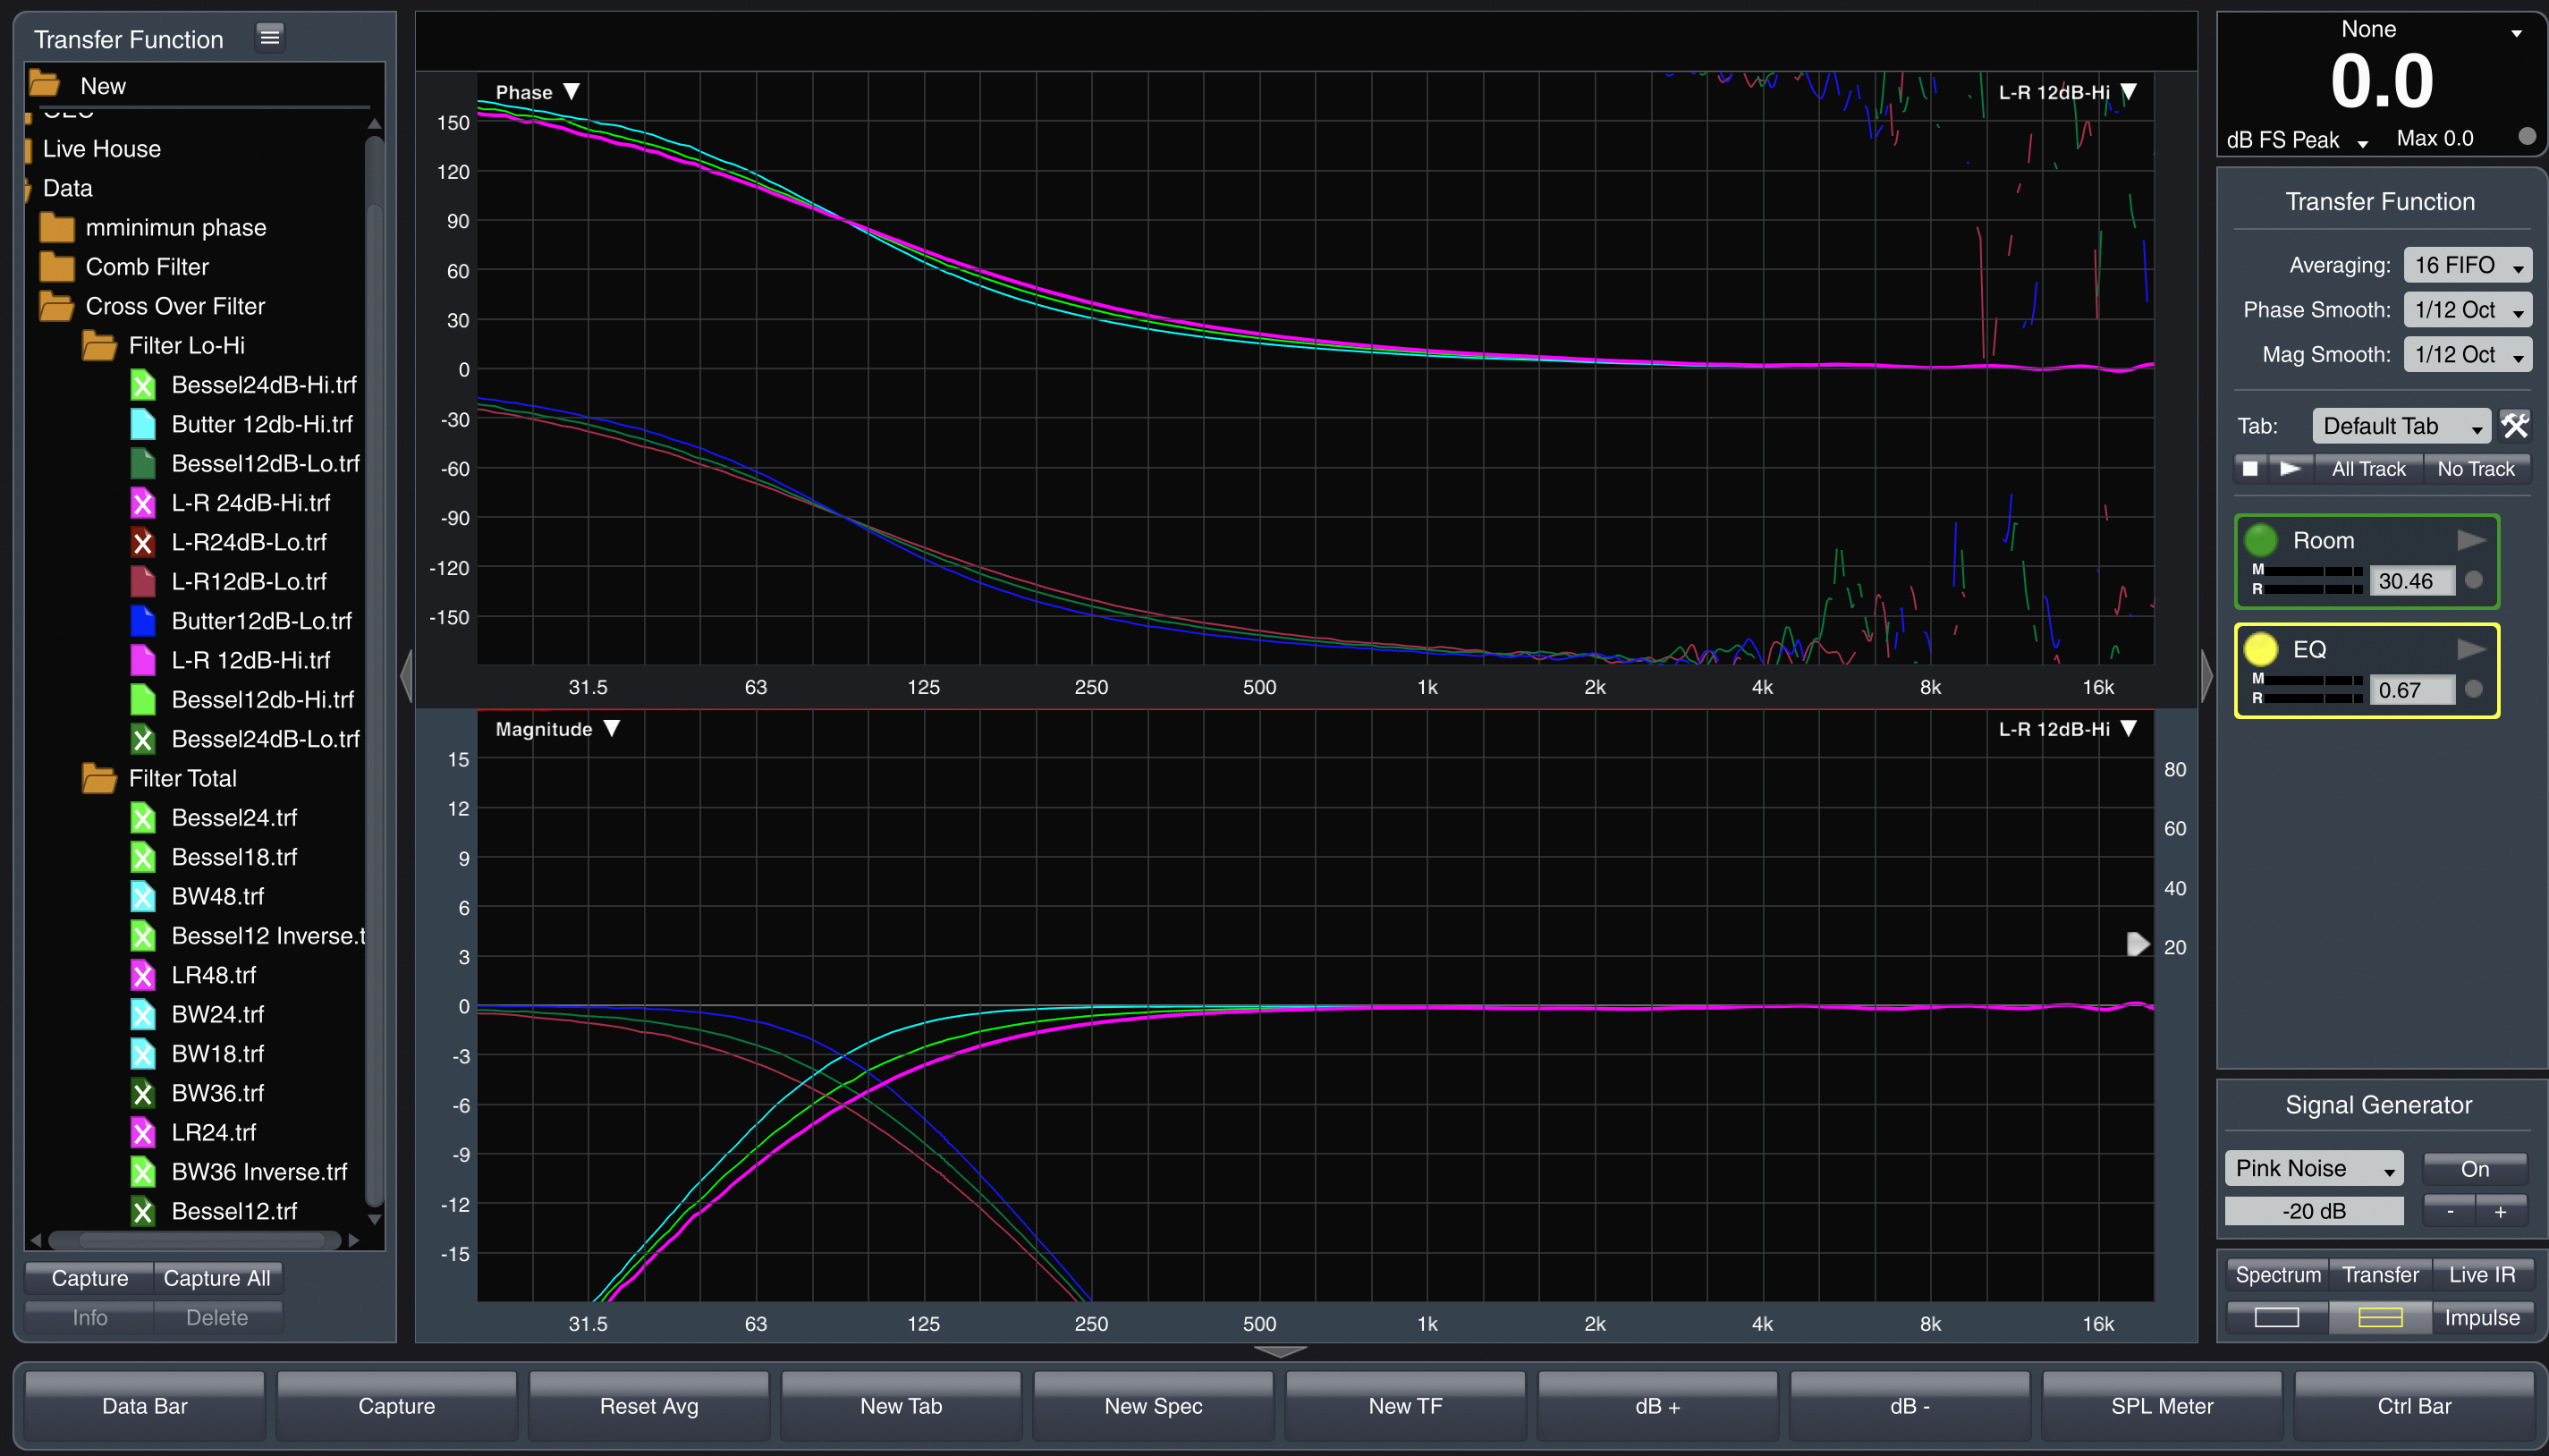The image size is (2549, 1456).
Task: Open the SPL Meter button
Action: click(2162, 1405)
